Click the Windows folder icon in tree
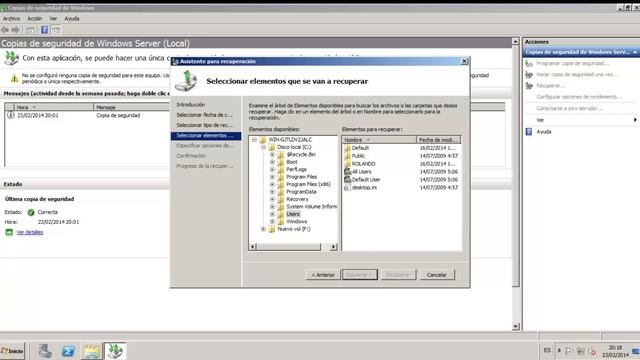640x360 pixels. [x=281, y=221]
